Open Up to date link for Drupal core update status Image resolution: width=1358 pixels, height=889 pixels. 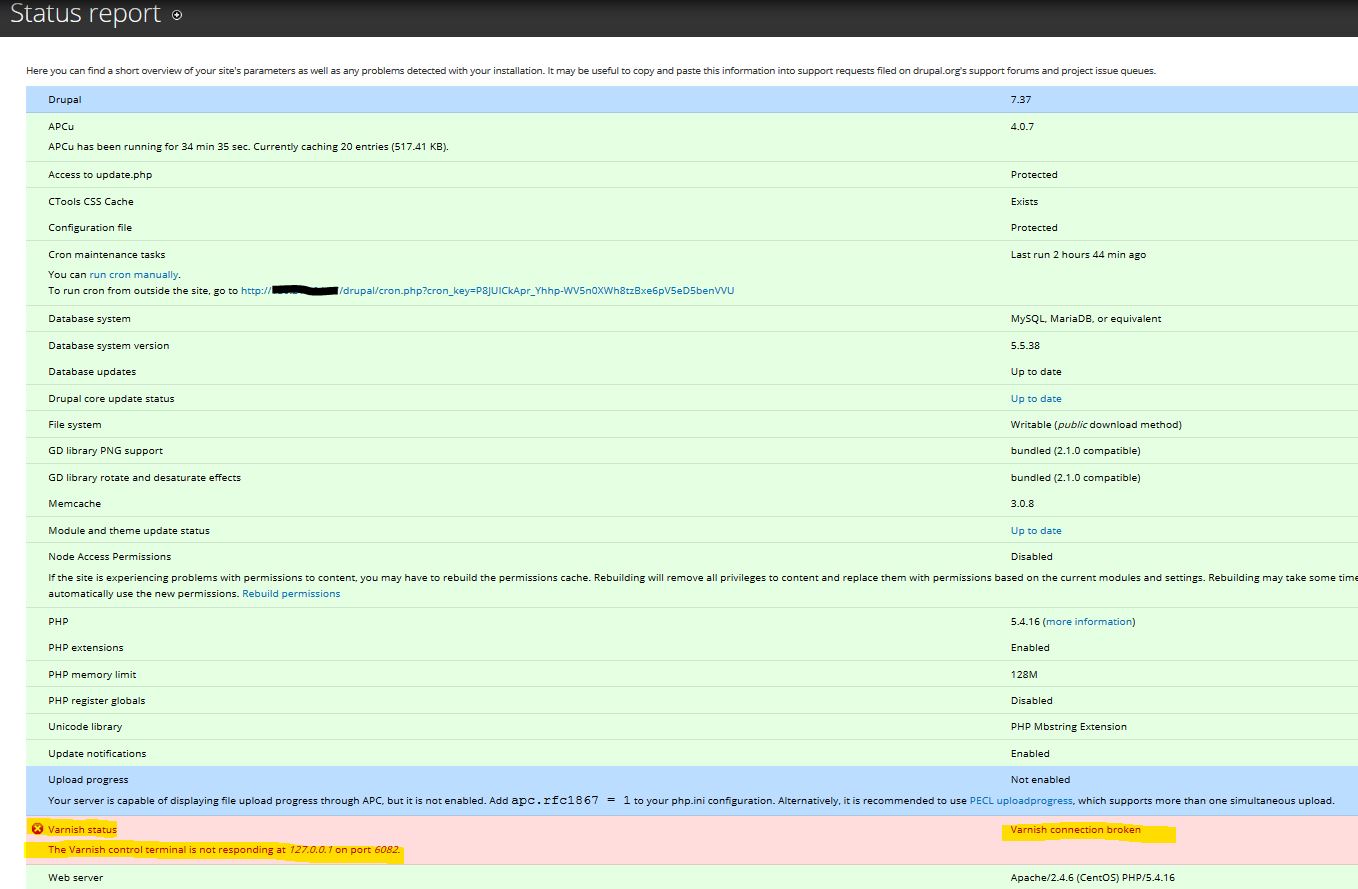[x=1035, y=398]
